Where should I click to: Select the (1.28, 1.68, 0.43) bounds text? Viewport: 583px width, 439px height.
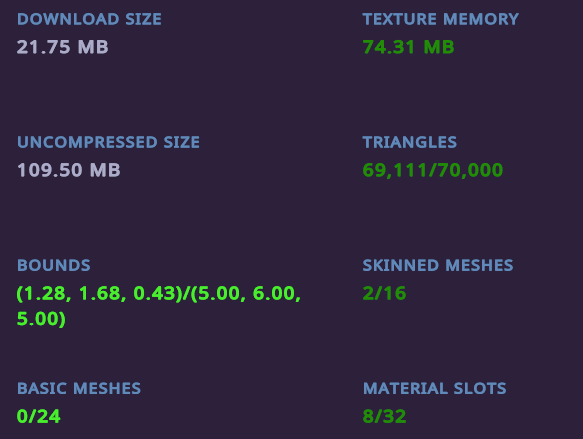99,293
